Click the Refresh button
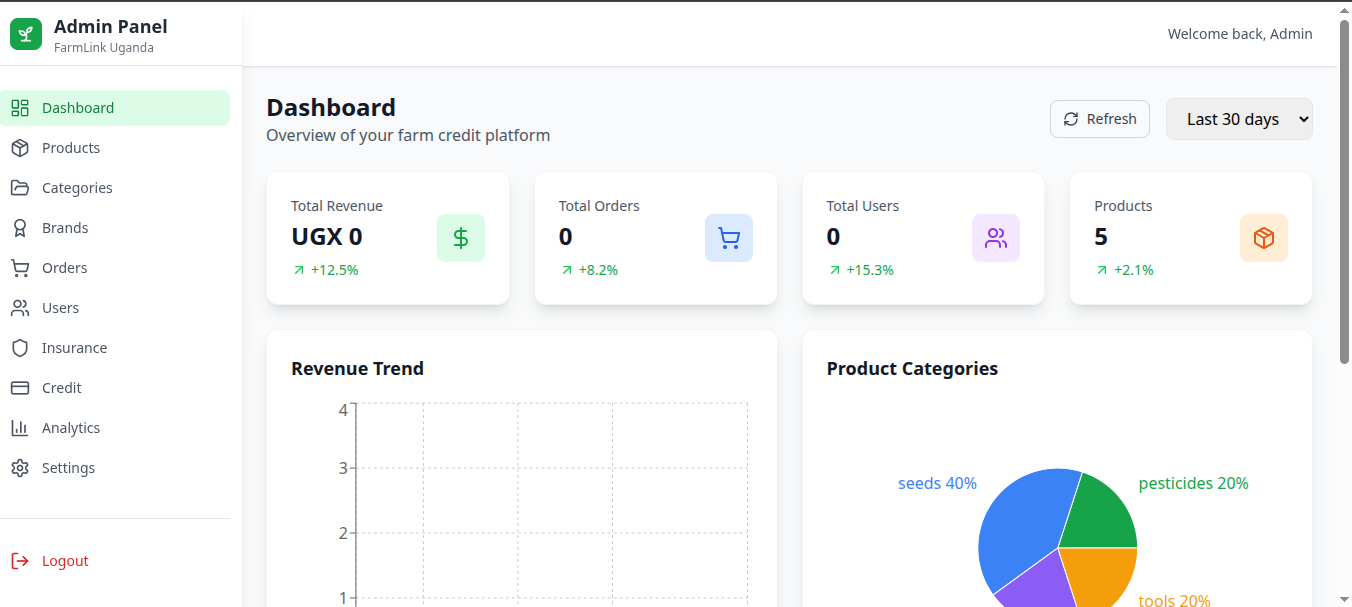This screenshot has height=607, width=1352. (1100, 119)
